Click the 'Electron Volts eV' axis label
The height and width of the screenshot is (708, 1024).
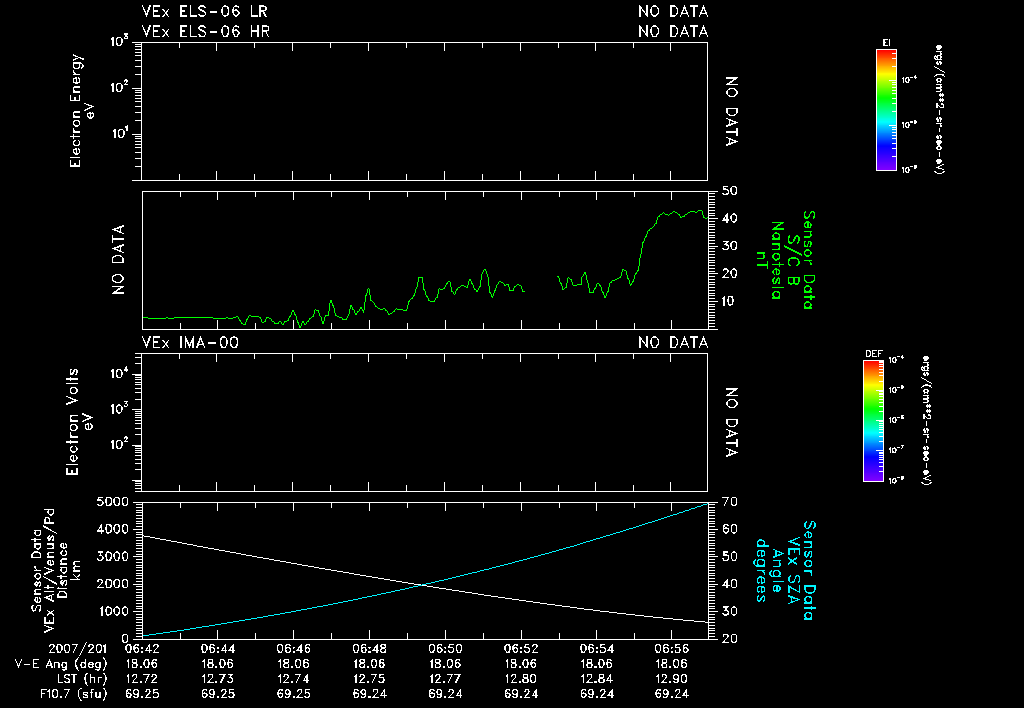pyautogui.click(x=80, y=422)
